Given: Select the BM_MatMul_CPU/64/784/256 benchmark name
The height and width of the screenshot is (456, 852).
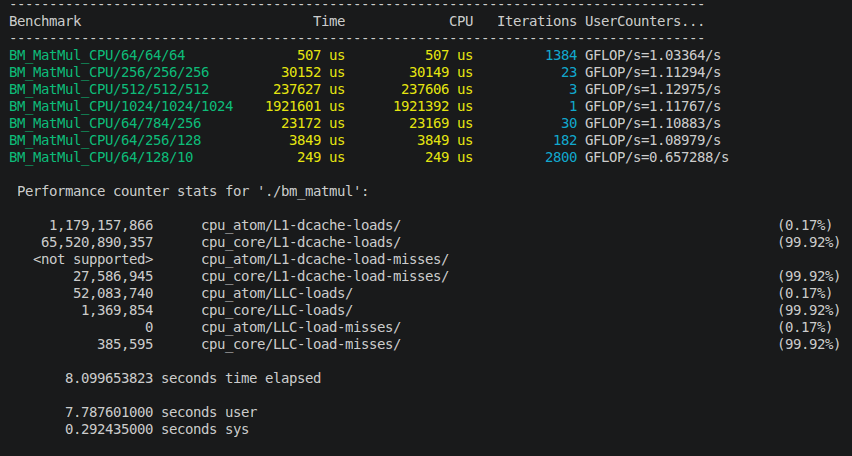Looking at the screenshot, I should click(105, 123).
